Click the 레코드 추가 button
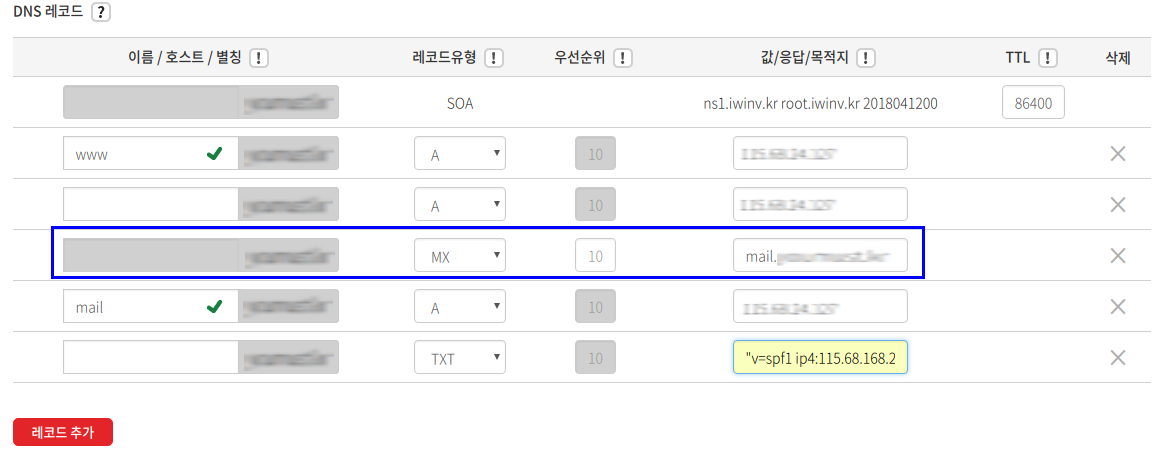The image size is (1159, 465). coord(63,432)
